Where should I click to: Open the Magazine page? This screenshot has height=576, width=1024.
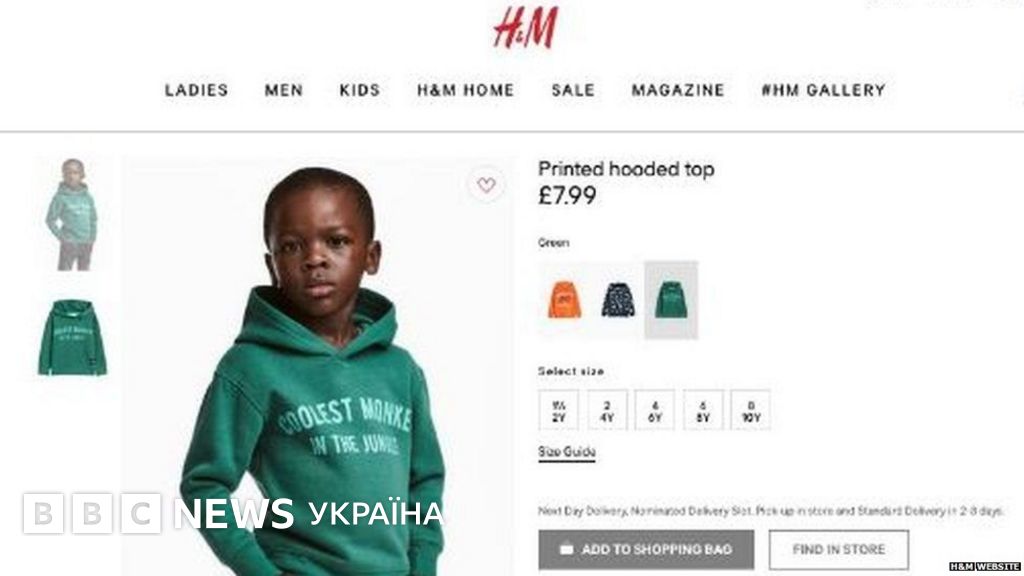(x=678, y=90)
